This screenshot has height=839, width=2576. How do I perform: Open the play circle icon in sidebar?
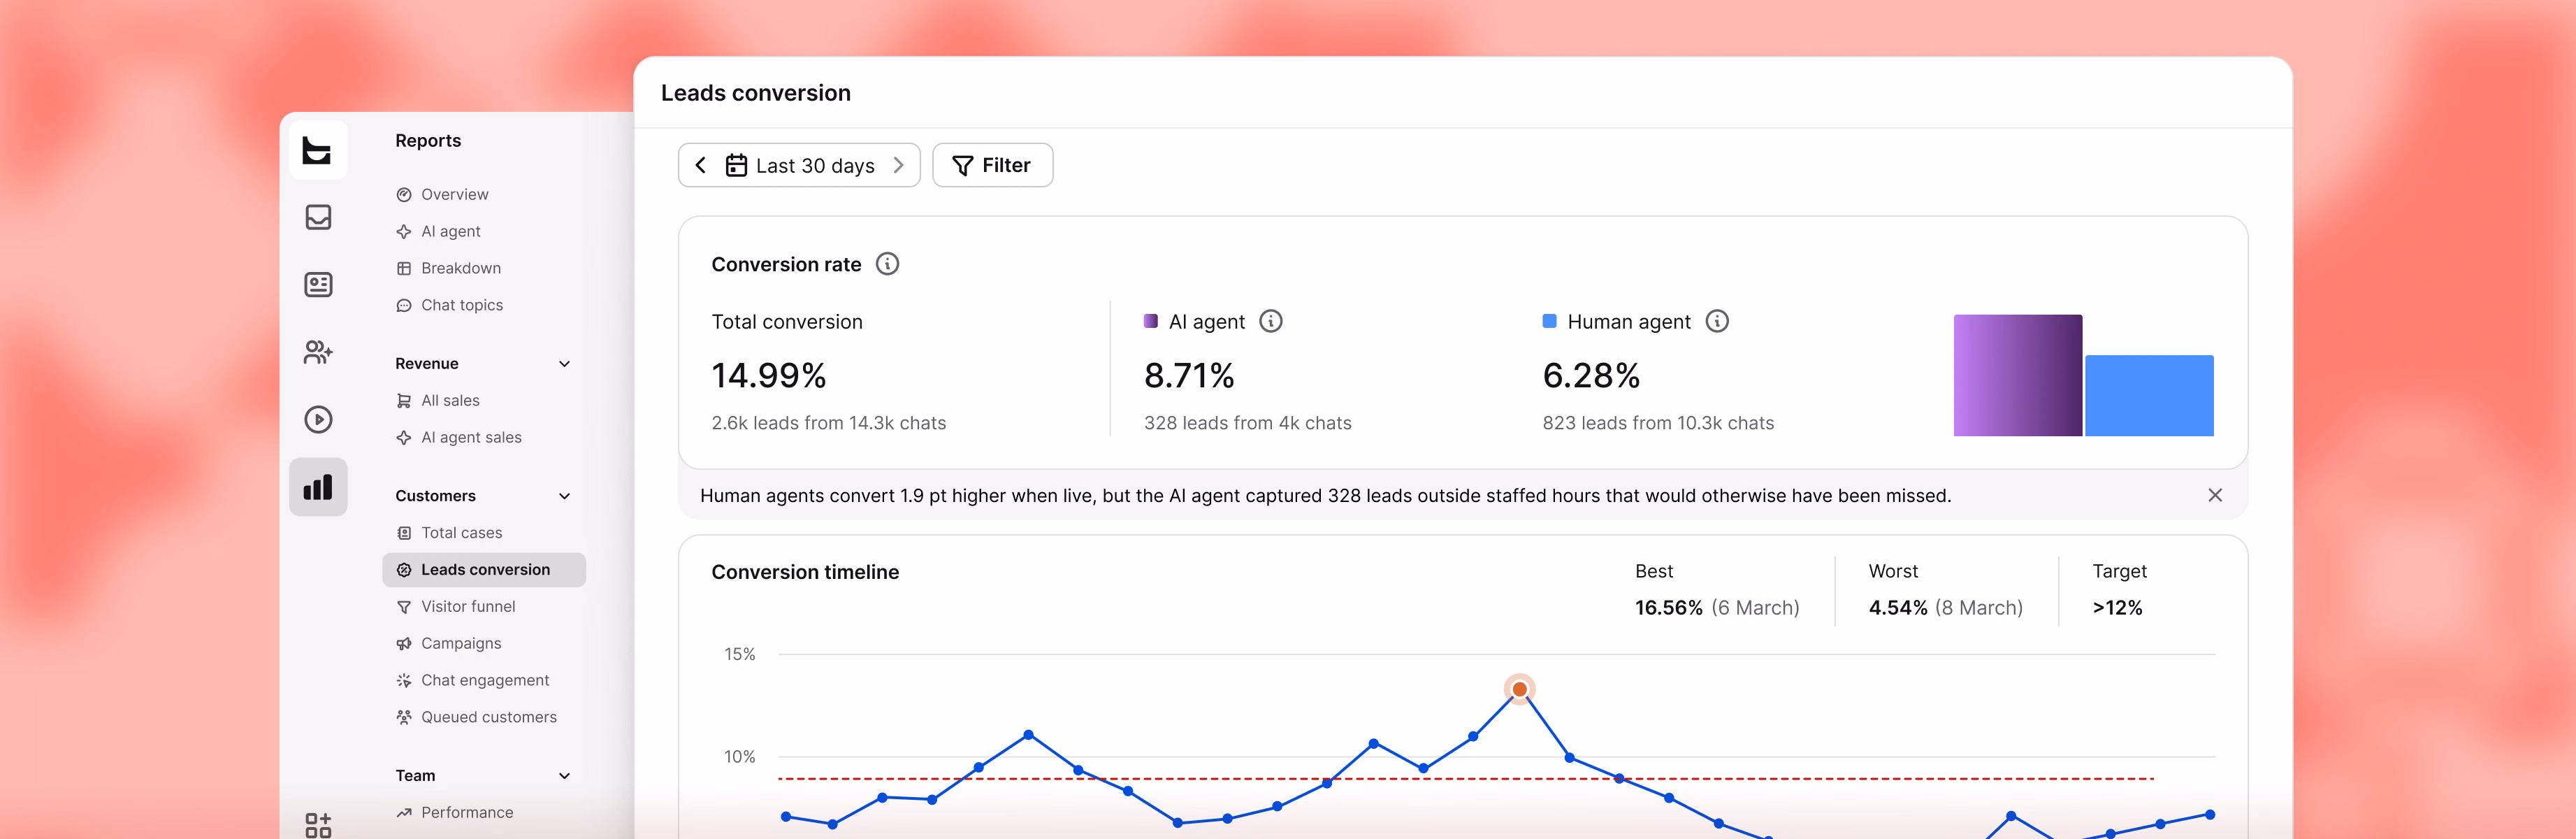[318, 419]
